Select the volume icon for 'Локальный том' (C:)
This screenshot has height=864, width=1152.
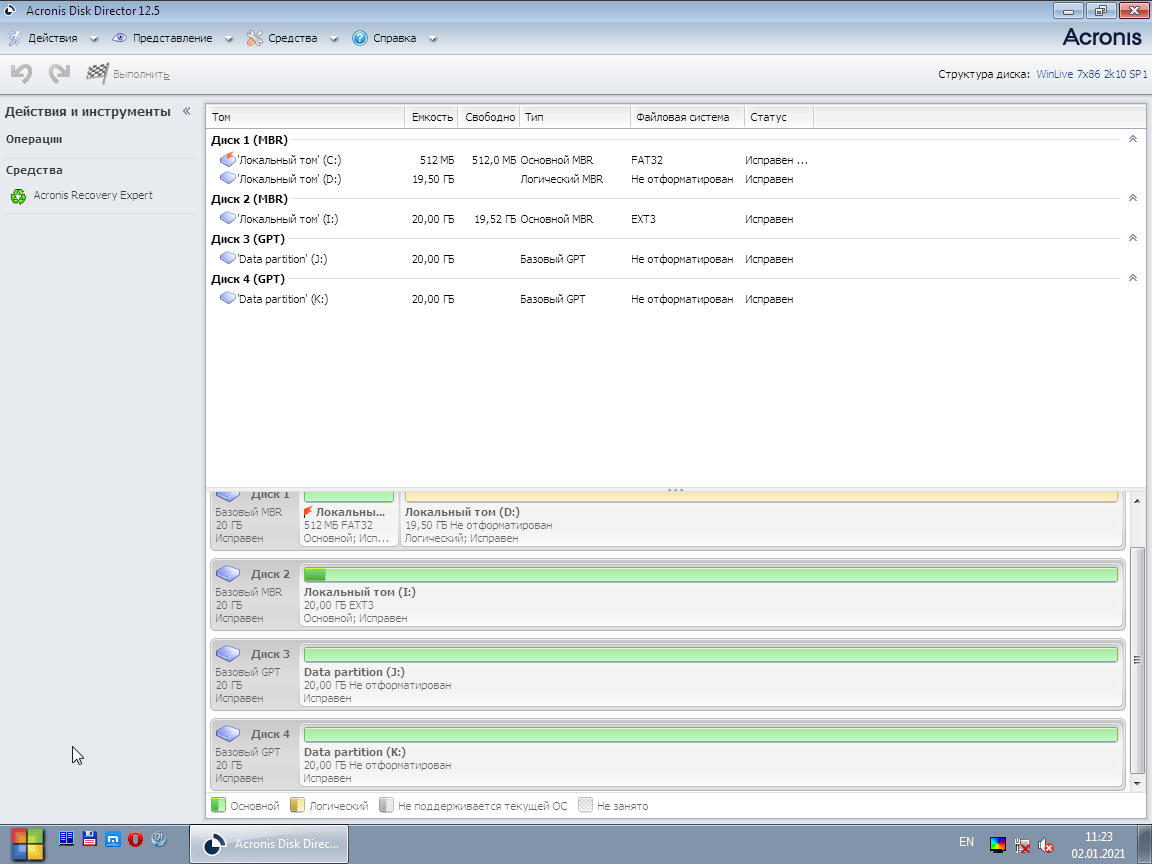228,159
